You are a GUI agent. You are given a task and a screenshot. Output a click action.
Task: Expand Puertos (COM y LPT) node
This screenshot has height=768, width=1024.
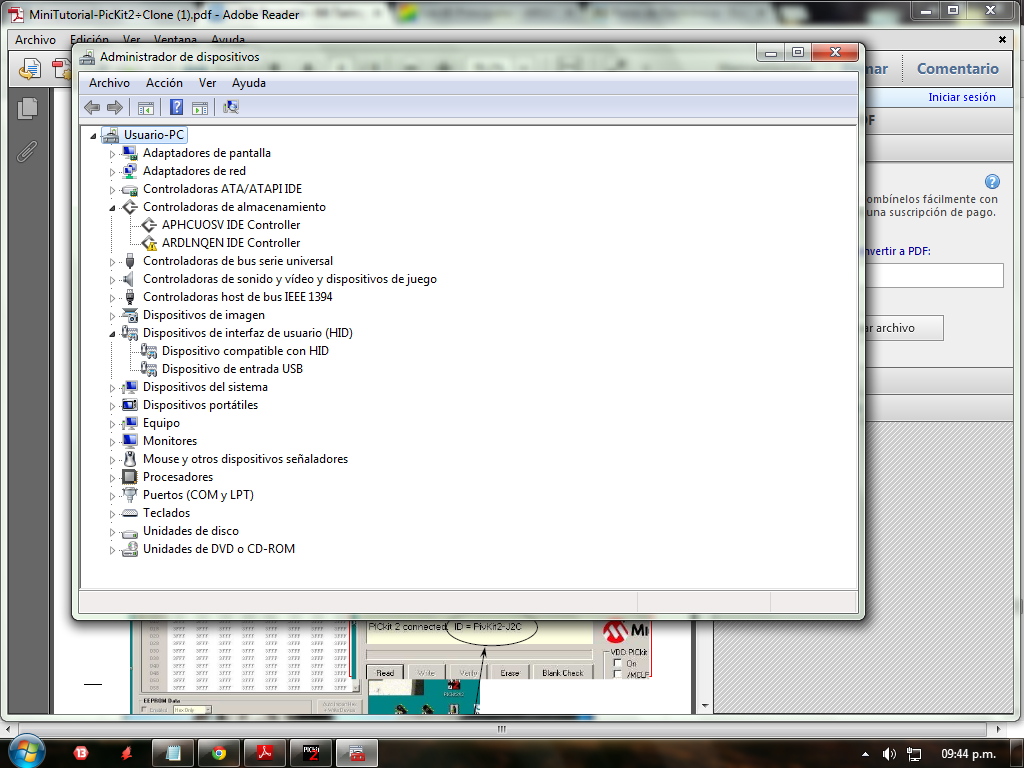tap(112, 496)
